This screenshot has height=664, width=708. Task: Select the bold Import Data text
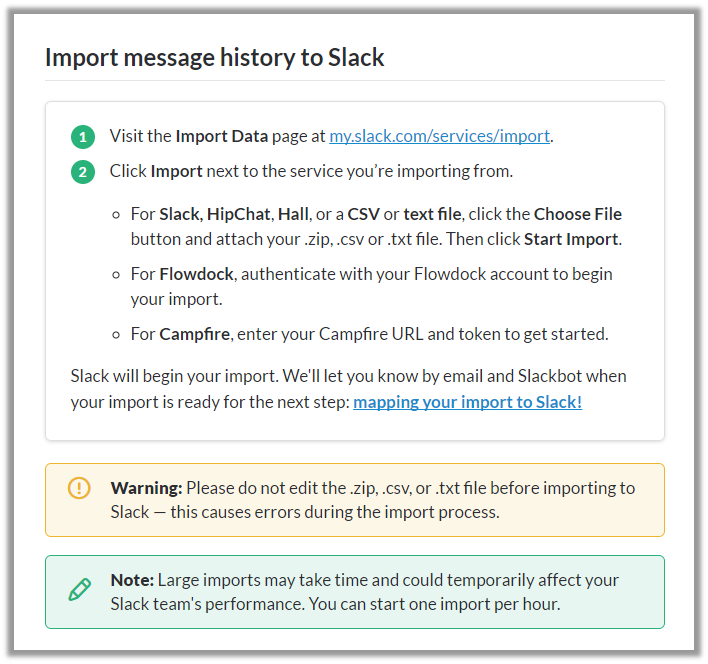pos(222,136)
